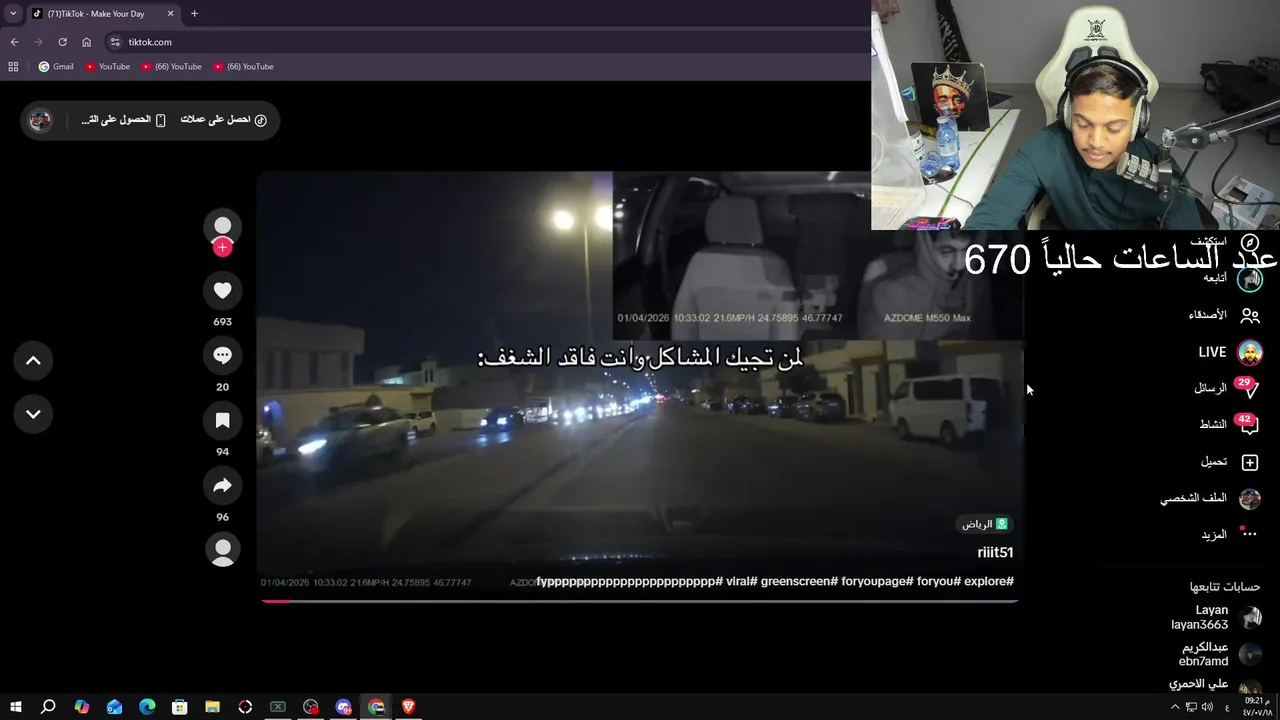Close the TikTok browser tab
Viewport: 1280px width, 720px height.
click(x=170, y=14)
